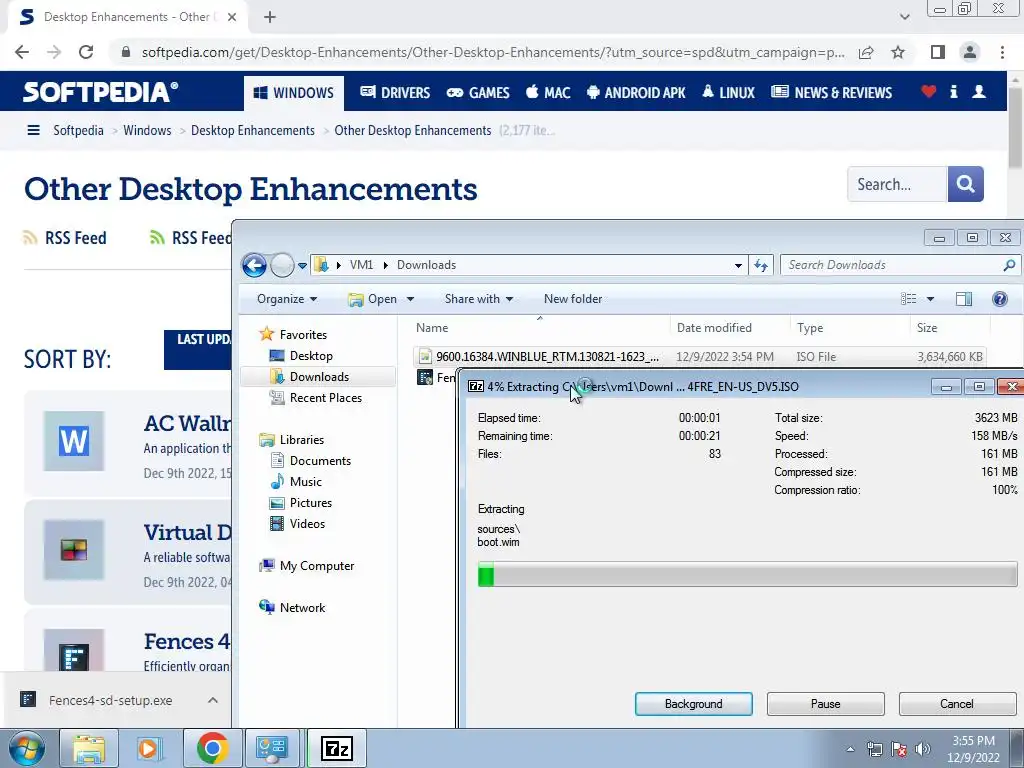The image size is (1024, 768).
Task: Click the AC Wallpaper W thumbnail
Action: (74, 441)
